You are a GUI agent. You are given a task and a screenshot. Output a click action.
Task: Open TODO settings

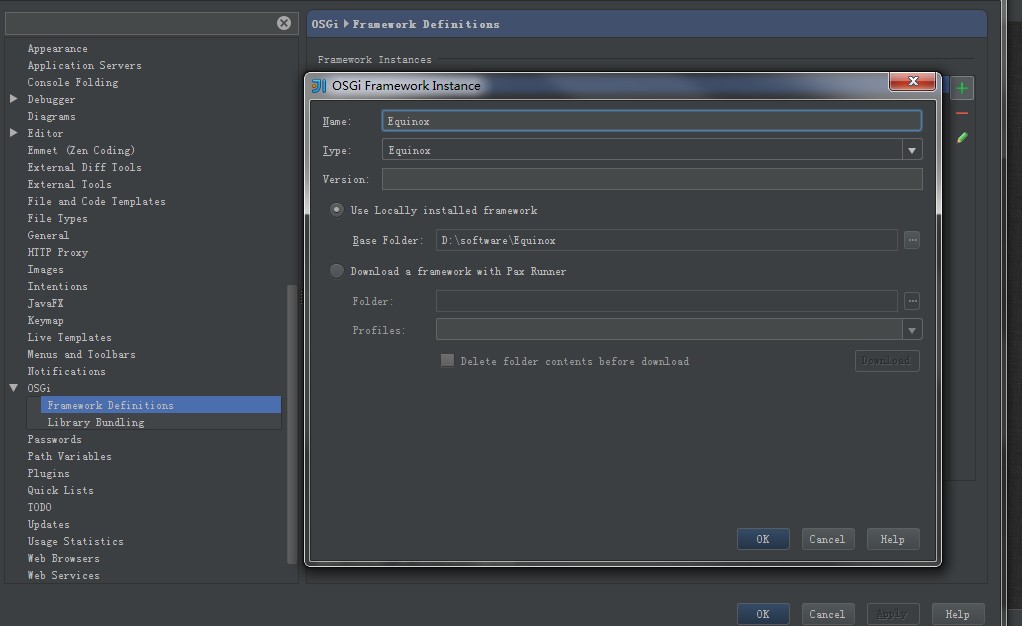pyautogui.click(x=40, y=507)
